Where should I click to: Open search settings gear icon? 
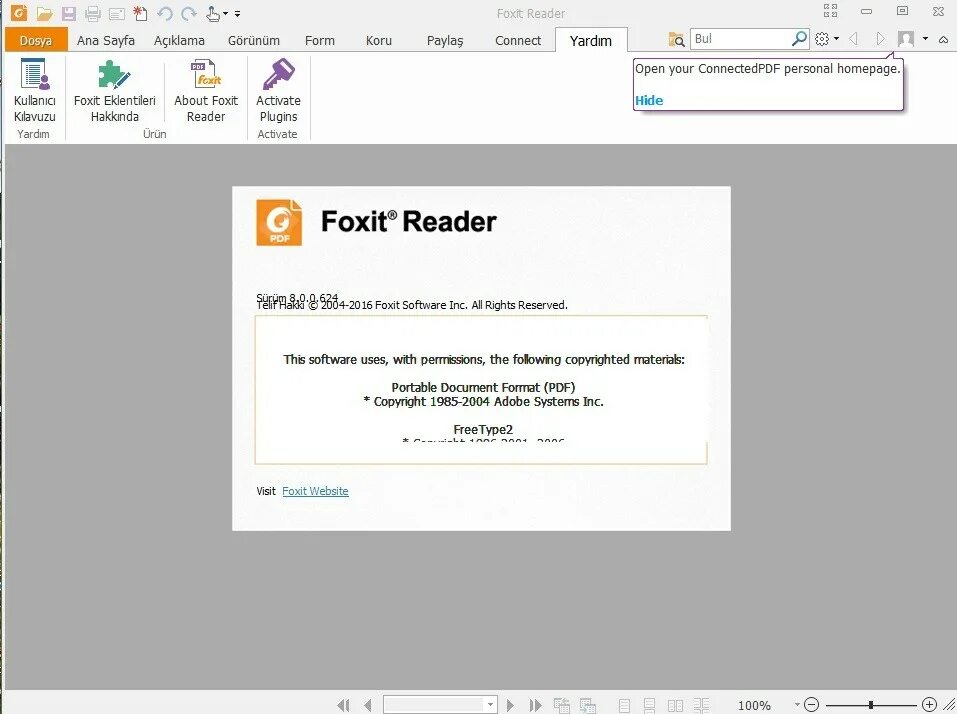pyautogui.click(x=822, y=38)
